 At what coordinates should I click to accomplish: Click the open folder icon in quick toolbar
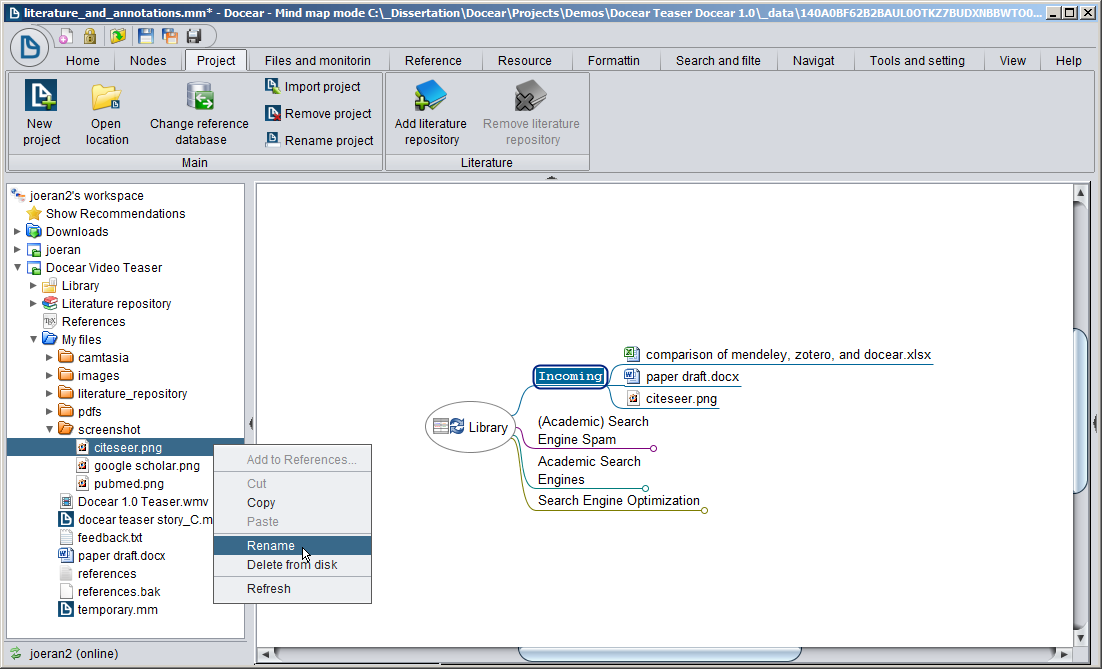(x=118, y=37)
